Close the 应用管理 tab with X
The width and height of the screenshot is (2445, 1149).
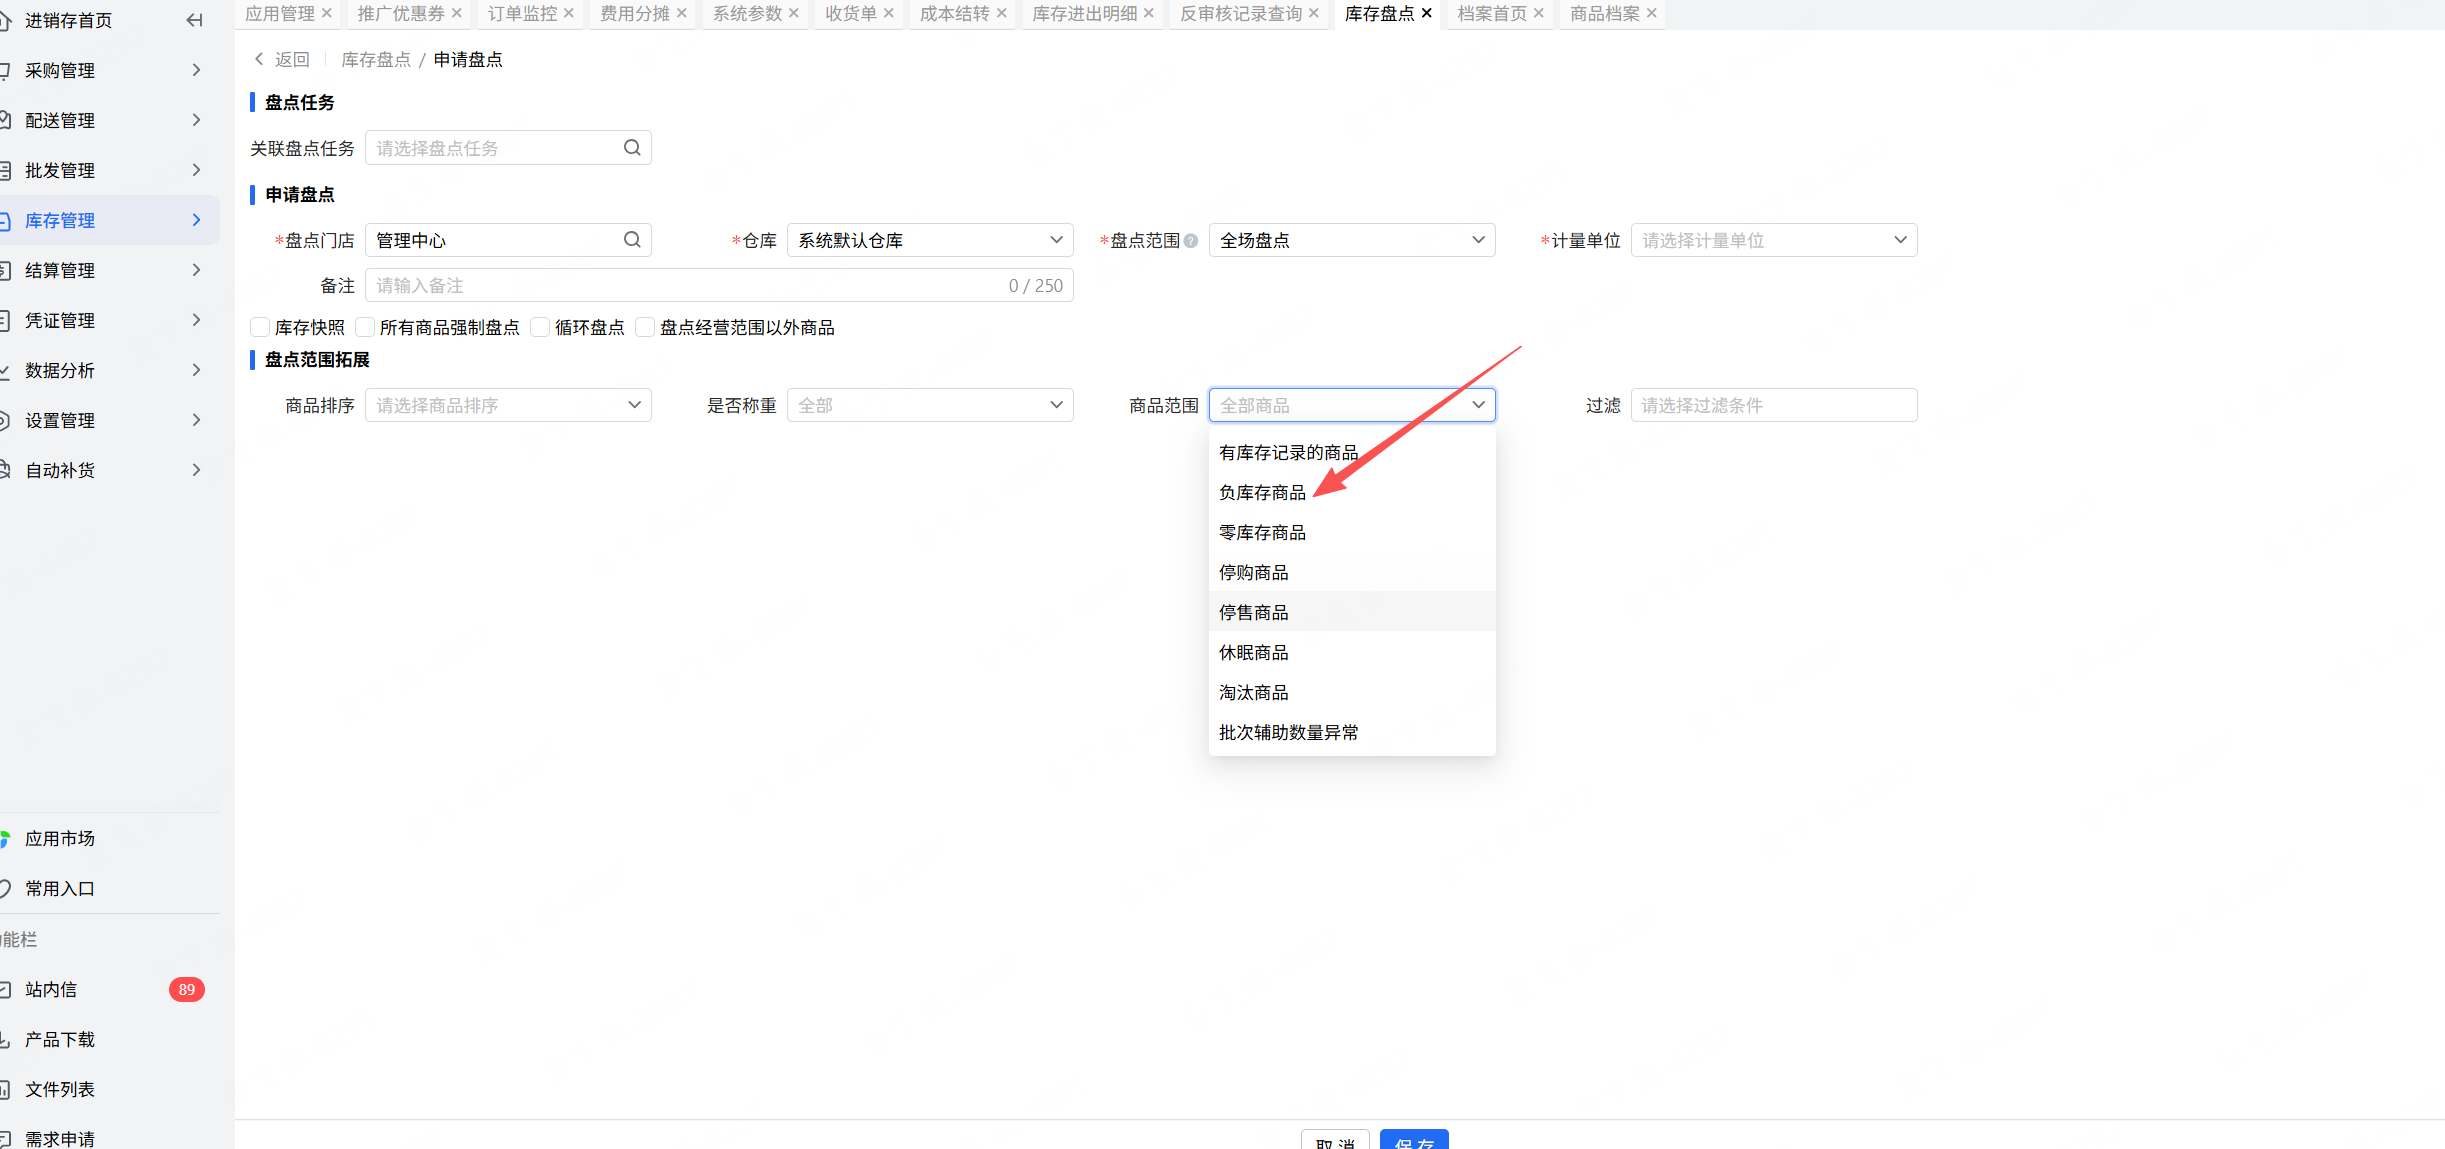[327, 13]
